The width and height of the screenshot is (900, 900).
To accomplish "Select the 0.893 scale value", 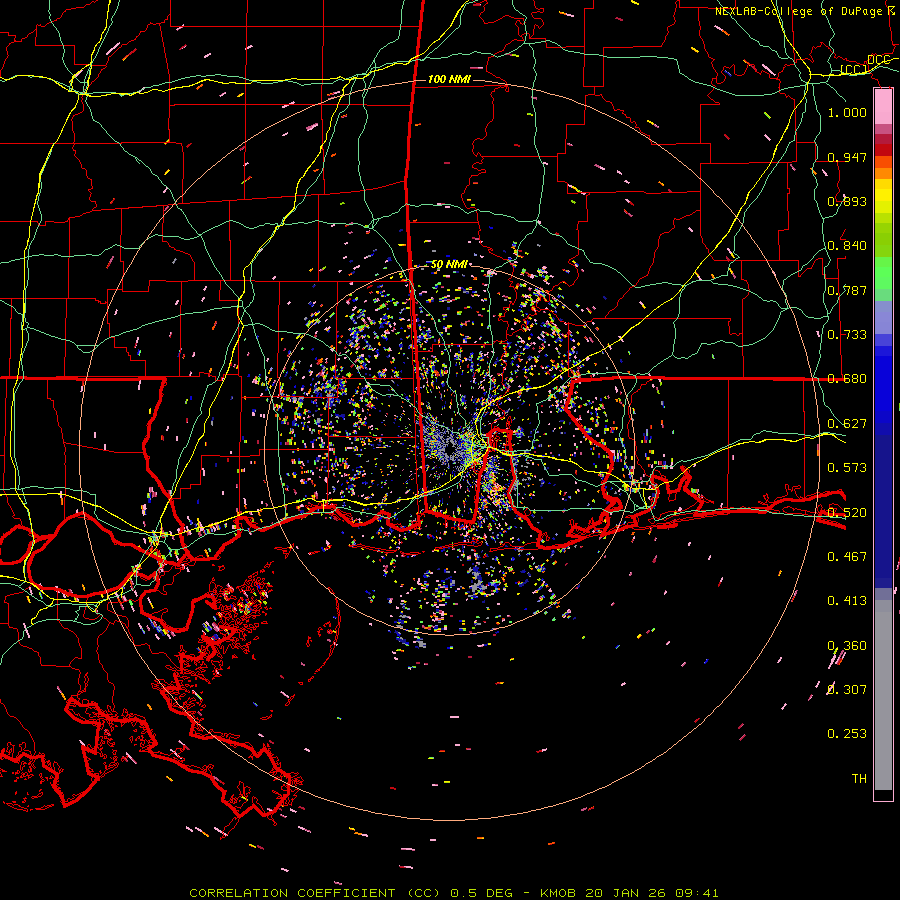I will pyautogui.click(x=847, y=201).
